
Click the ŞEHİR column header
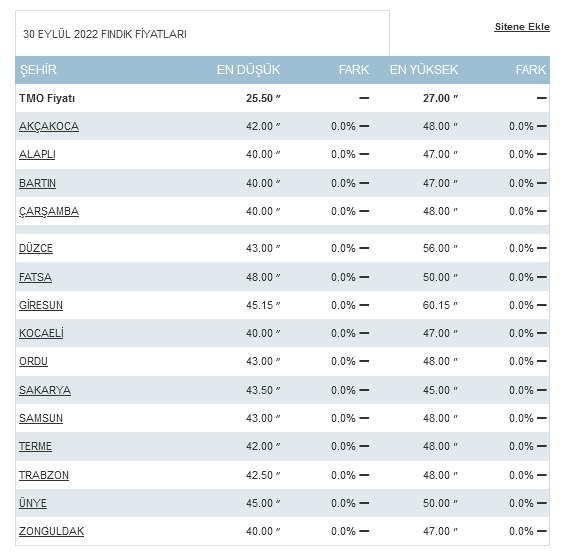38,70
